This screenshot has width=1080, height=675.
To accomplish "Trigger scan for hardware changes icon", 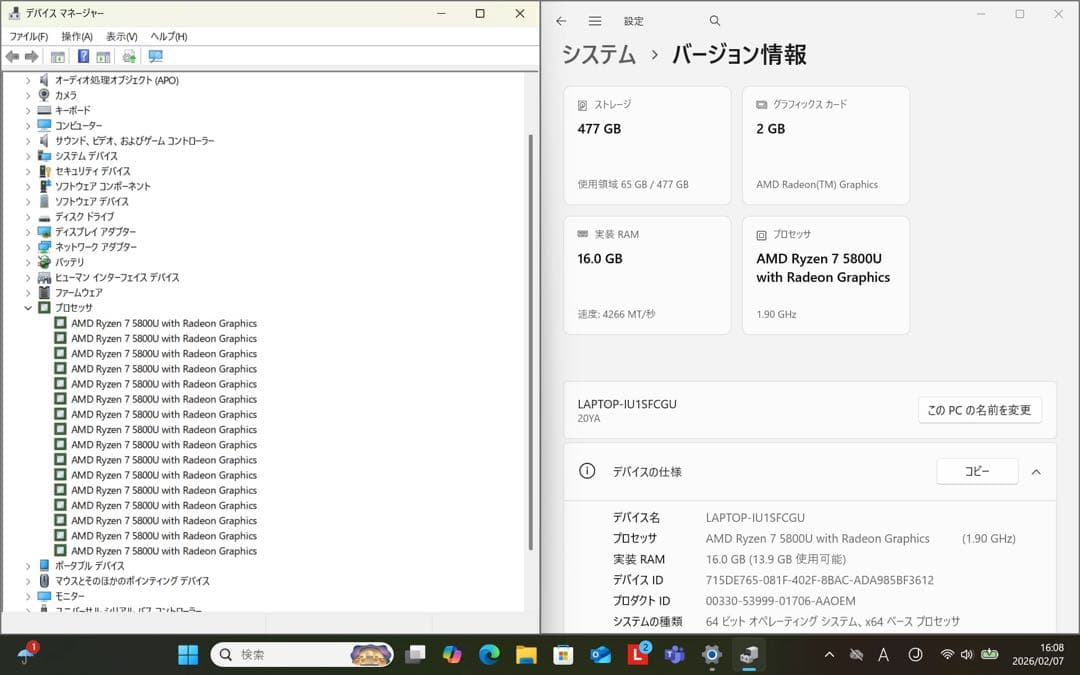I will [x=129, y=57].
